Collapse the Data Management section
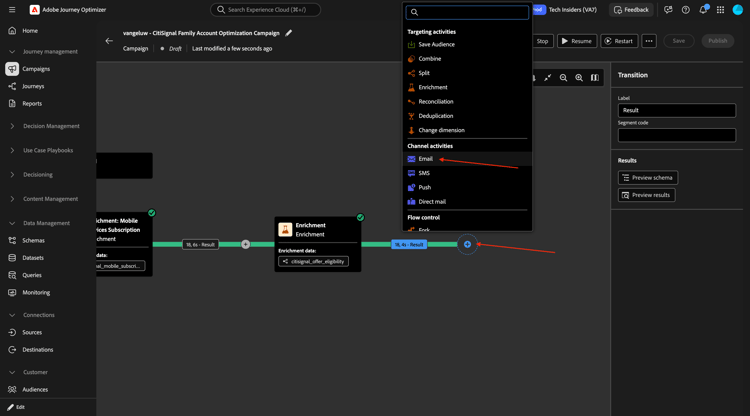 (x=12, y=223)
